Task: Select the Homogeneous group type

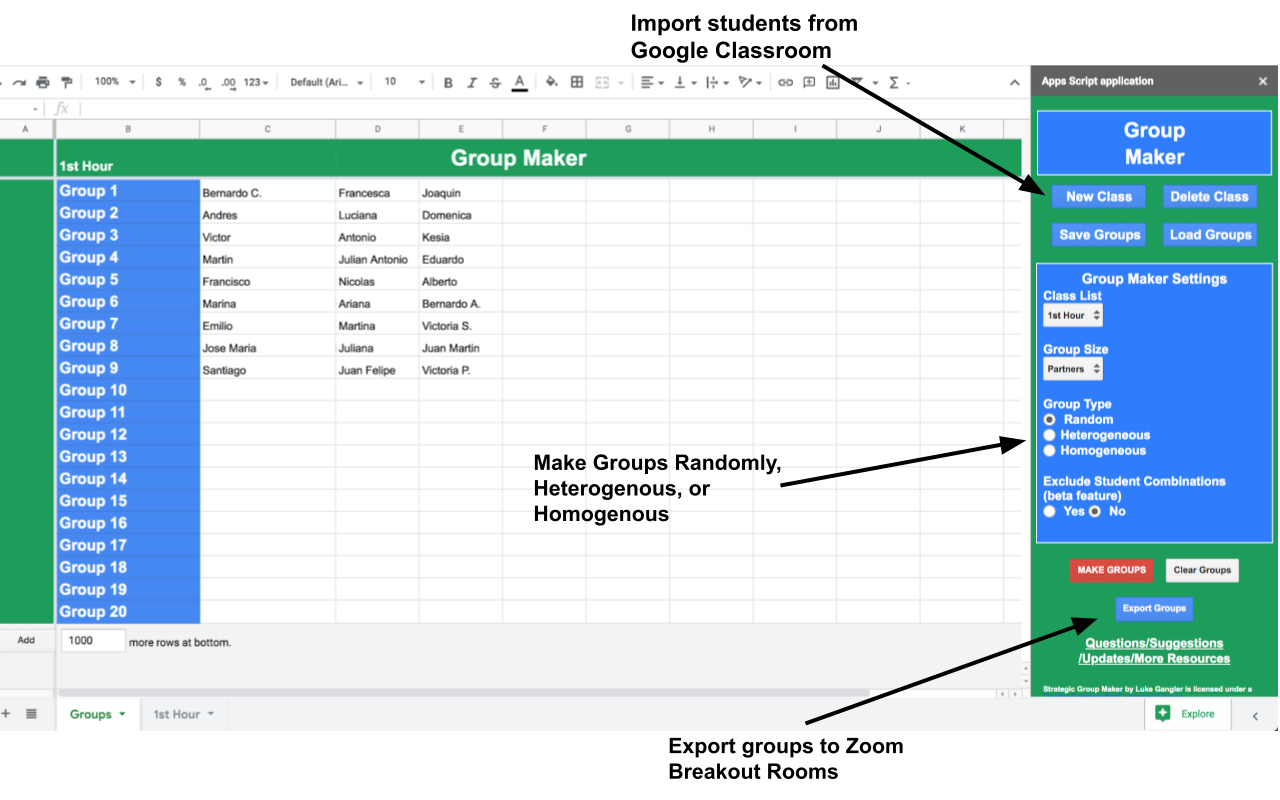Action: [1050, 450]
